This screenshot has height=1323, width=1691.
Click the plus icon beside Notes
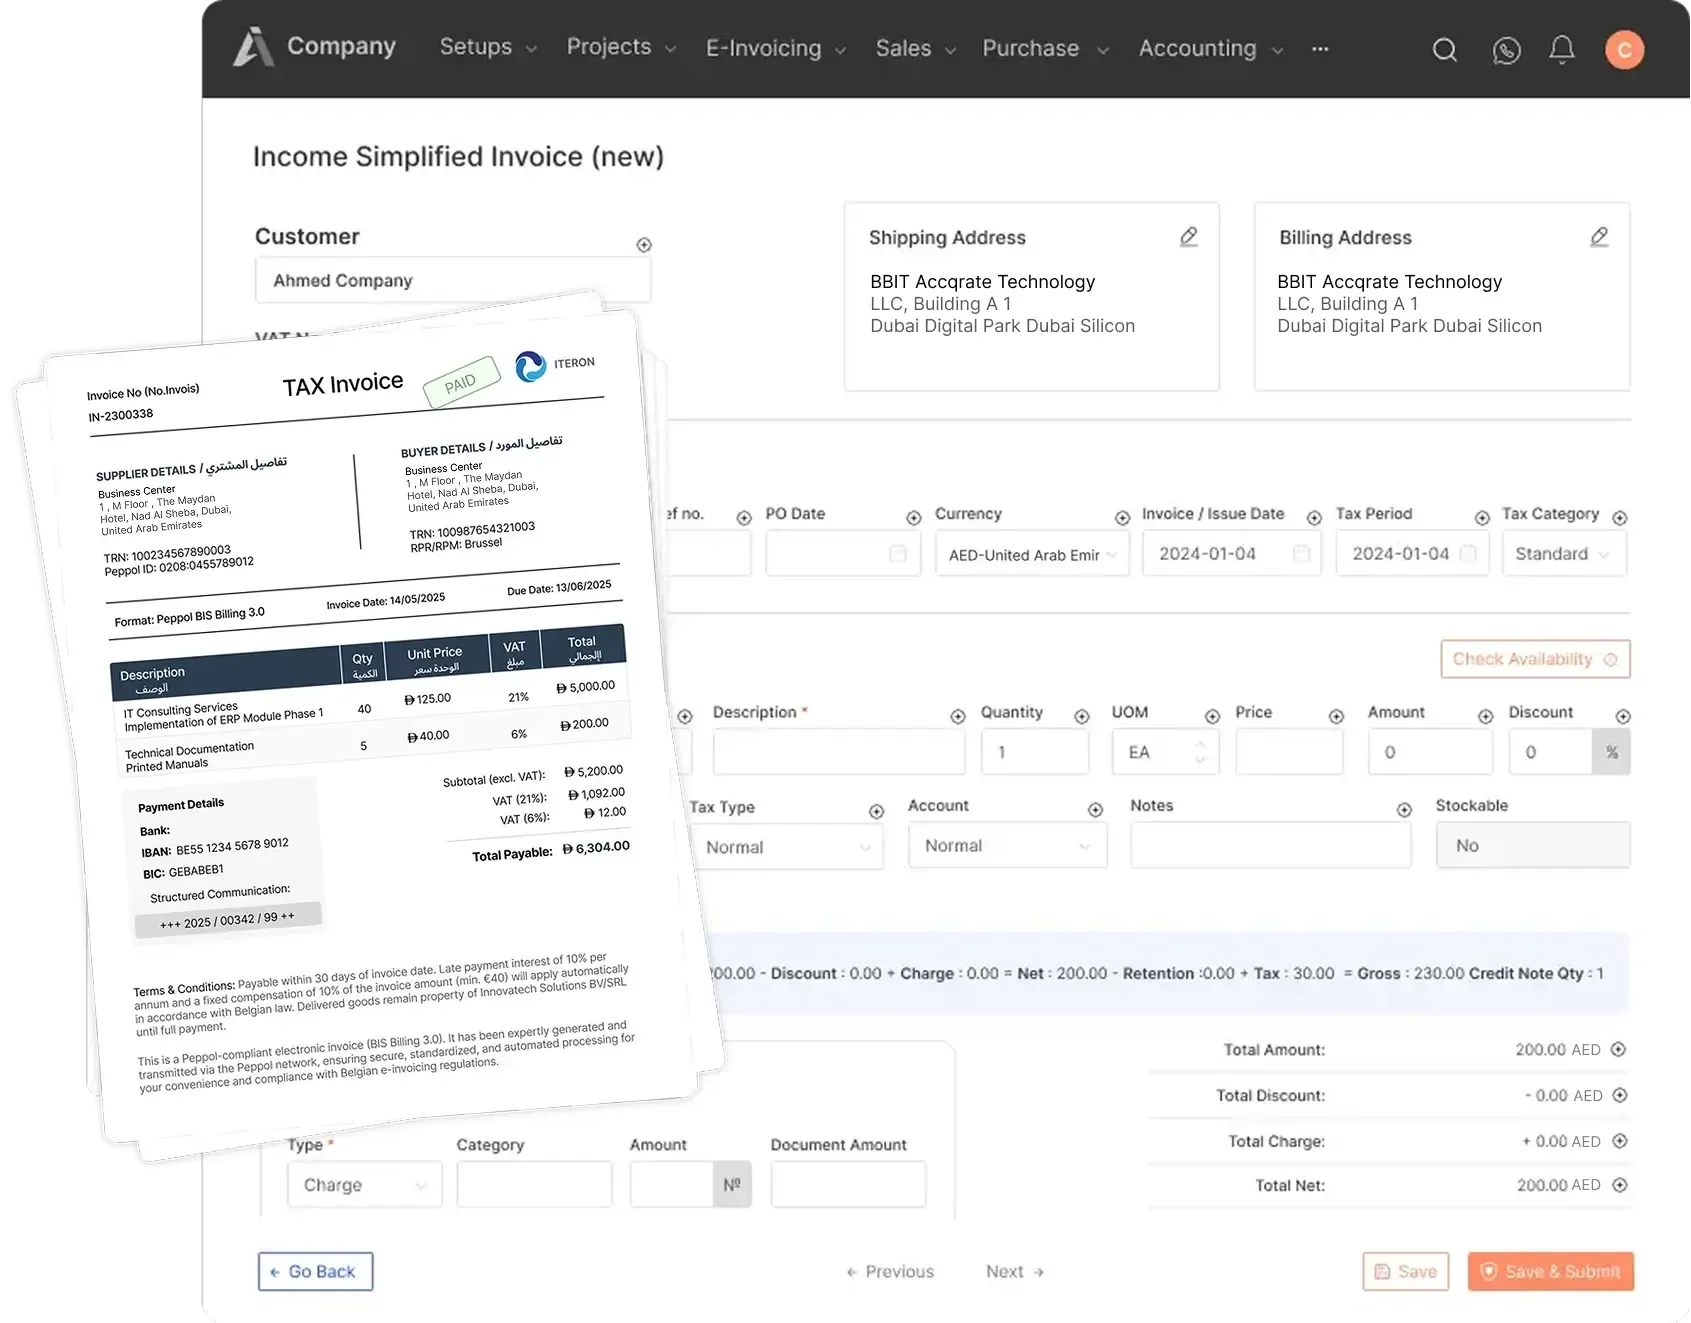click(1404, 810)
